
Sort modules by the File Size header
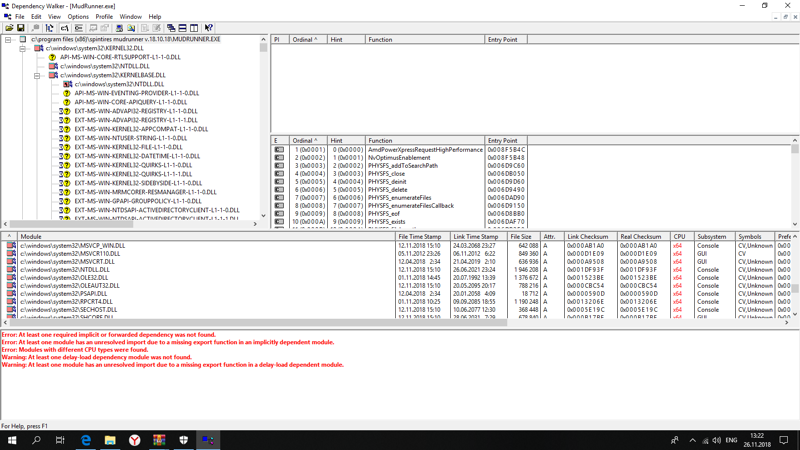tap(523, 237)
